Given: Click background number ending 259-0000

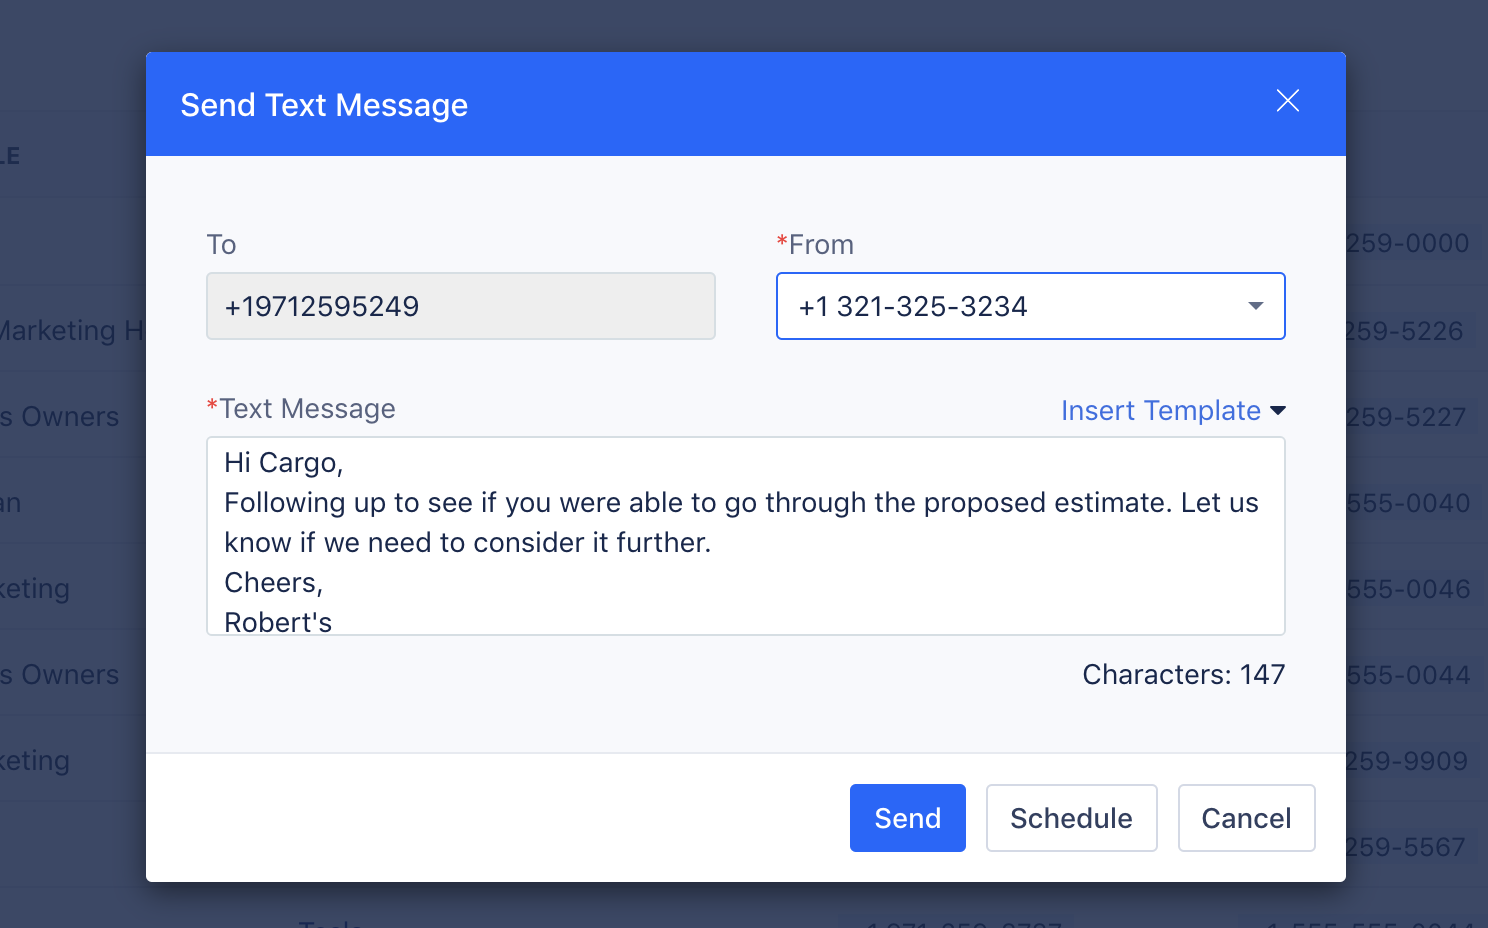Looking at the screenshot, I should tap(1407, 243).
